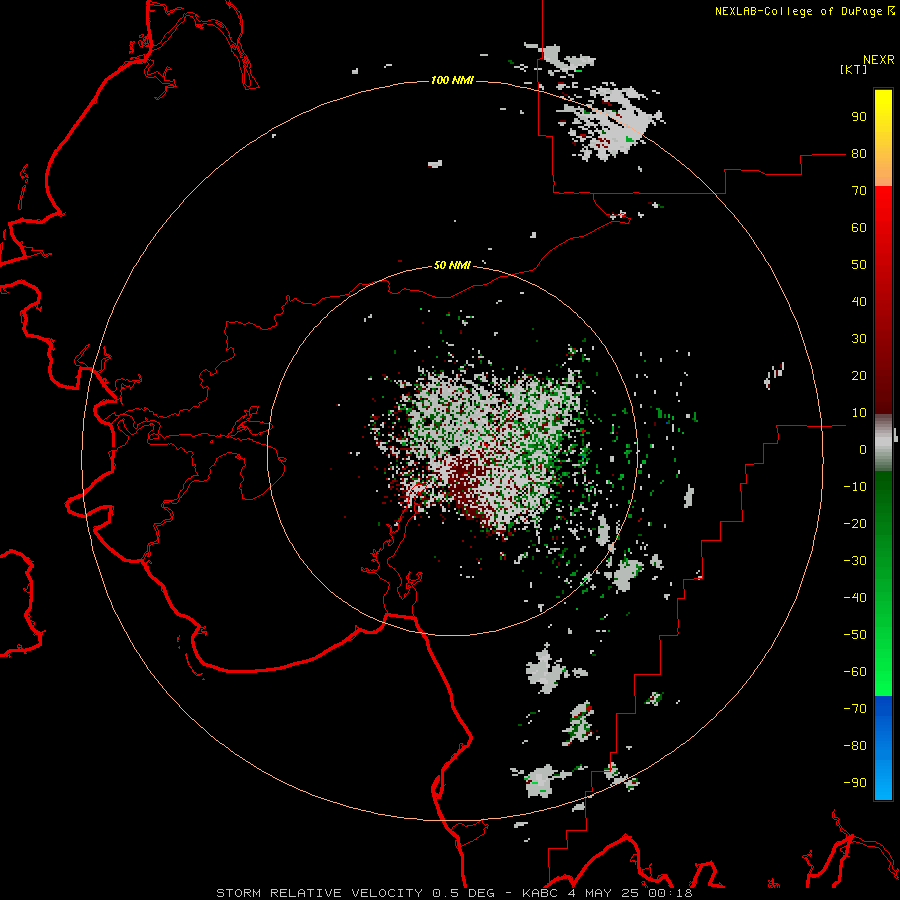Click the 10 value on the velocity scale

coord(859,413)
